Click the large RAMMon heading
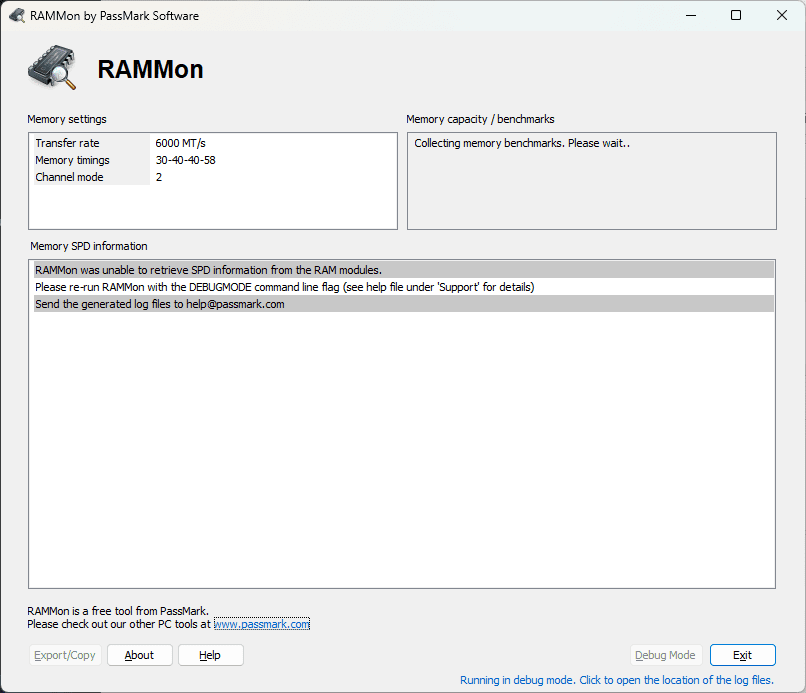The width and height of the screenshot is (806, 693). point(151,69)
